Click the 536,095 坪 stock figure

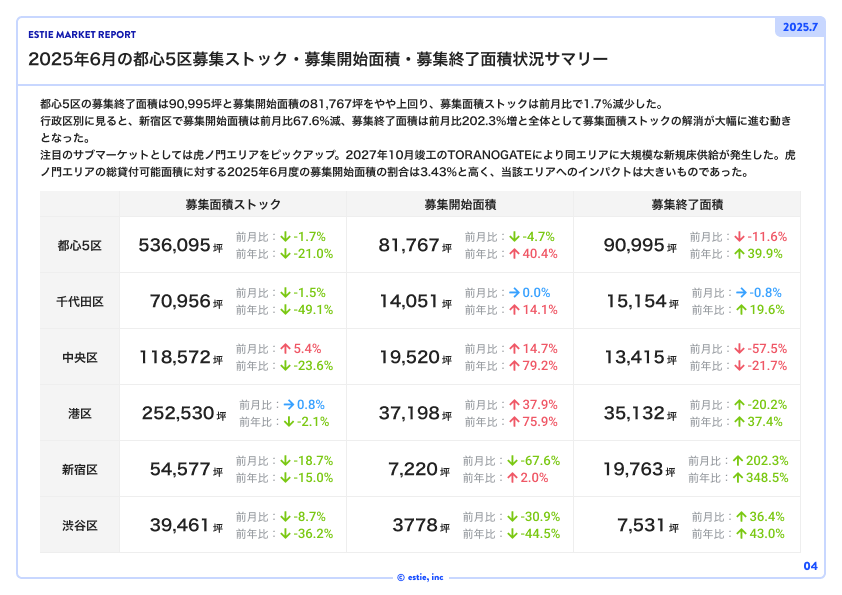pyautogui.click(x=180, y=245)
